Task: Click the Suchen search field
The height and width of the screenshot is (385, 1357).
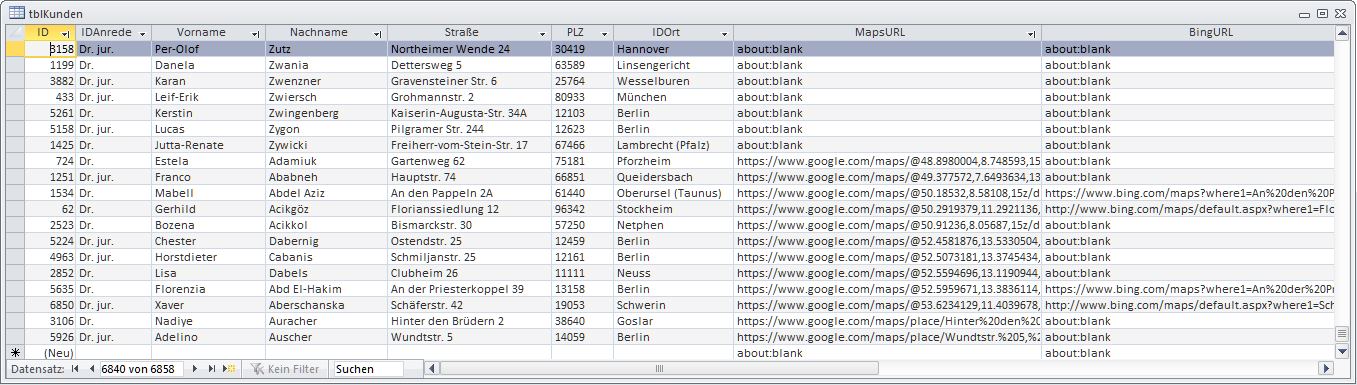Action: tap(368, 369)
